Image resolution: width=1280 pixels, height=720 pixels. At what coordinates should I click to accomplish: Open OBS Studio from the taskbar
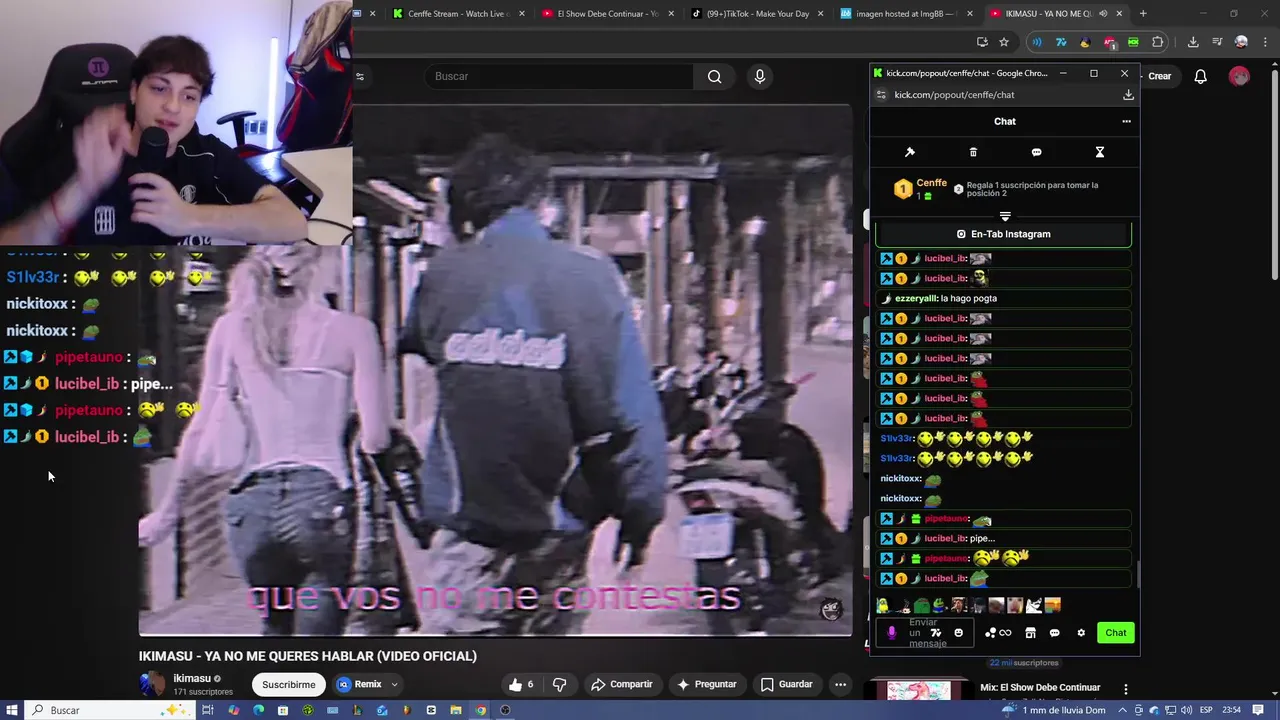tap(505, 710)
